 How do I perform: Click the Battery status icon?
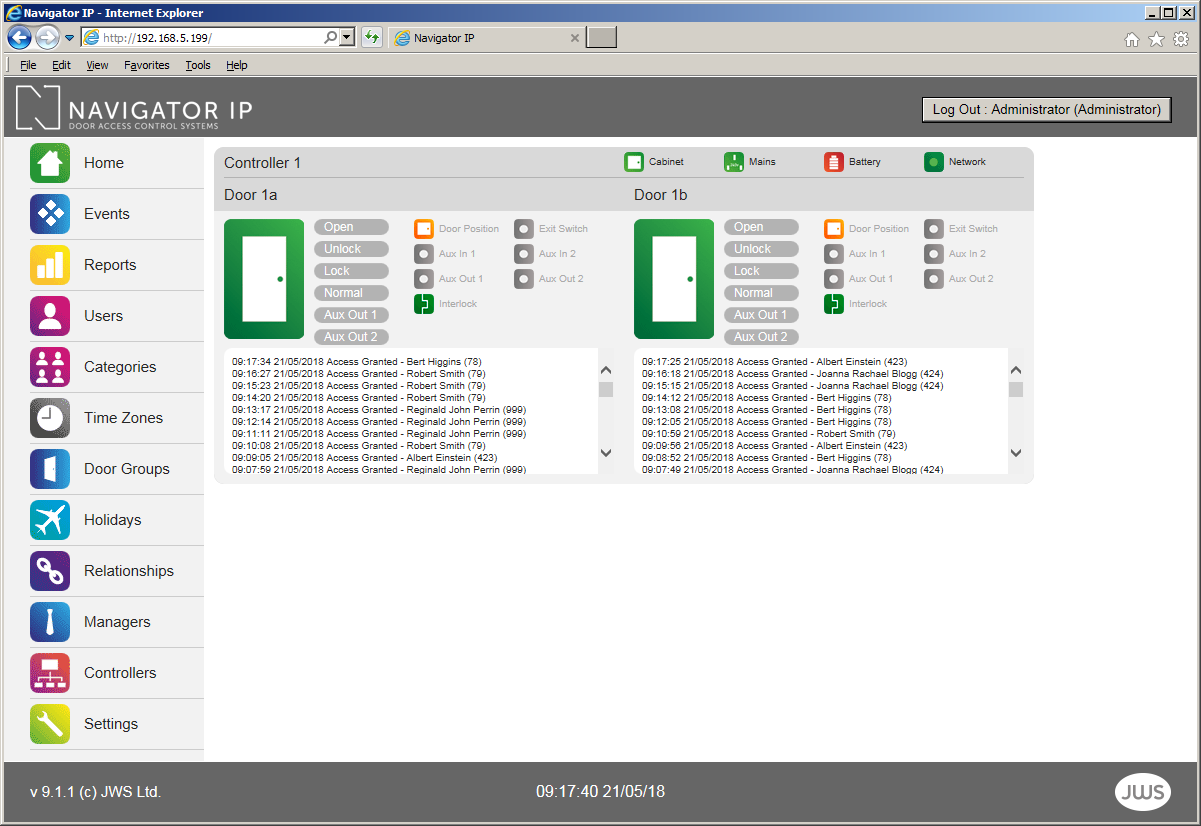[x=834, y=162]
